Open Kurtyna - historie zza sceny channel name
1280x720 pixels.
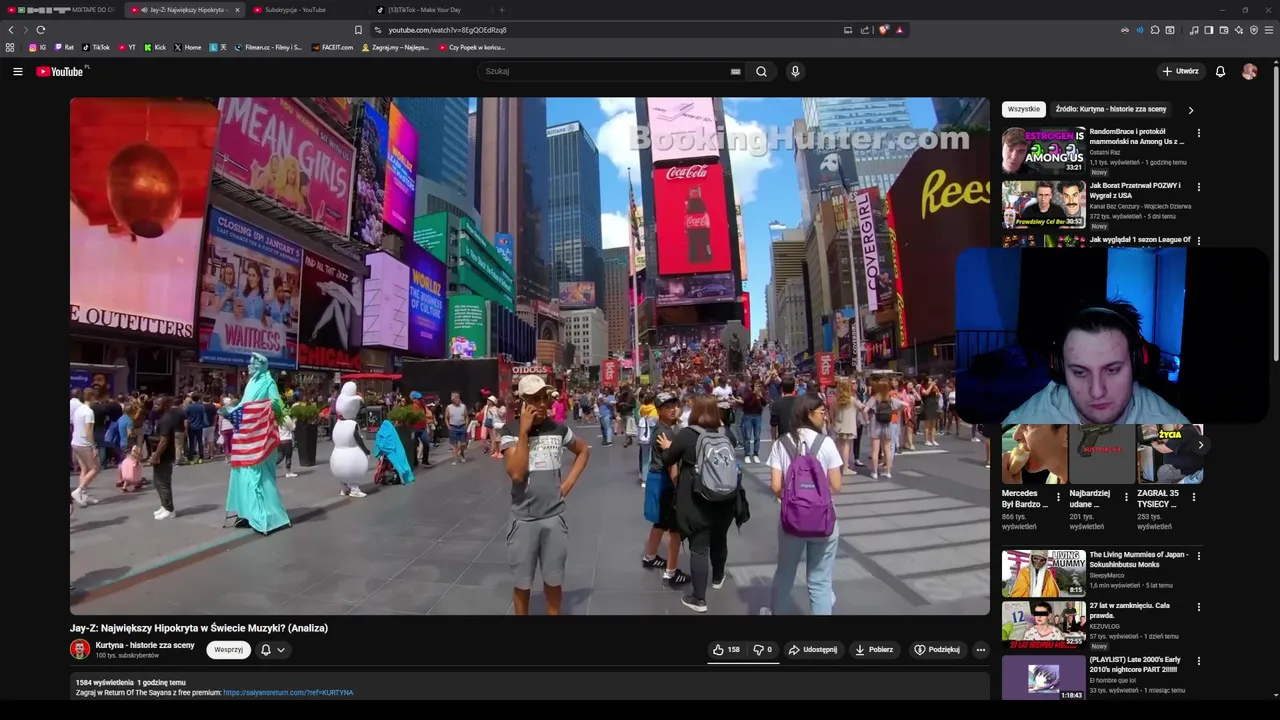145,645
